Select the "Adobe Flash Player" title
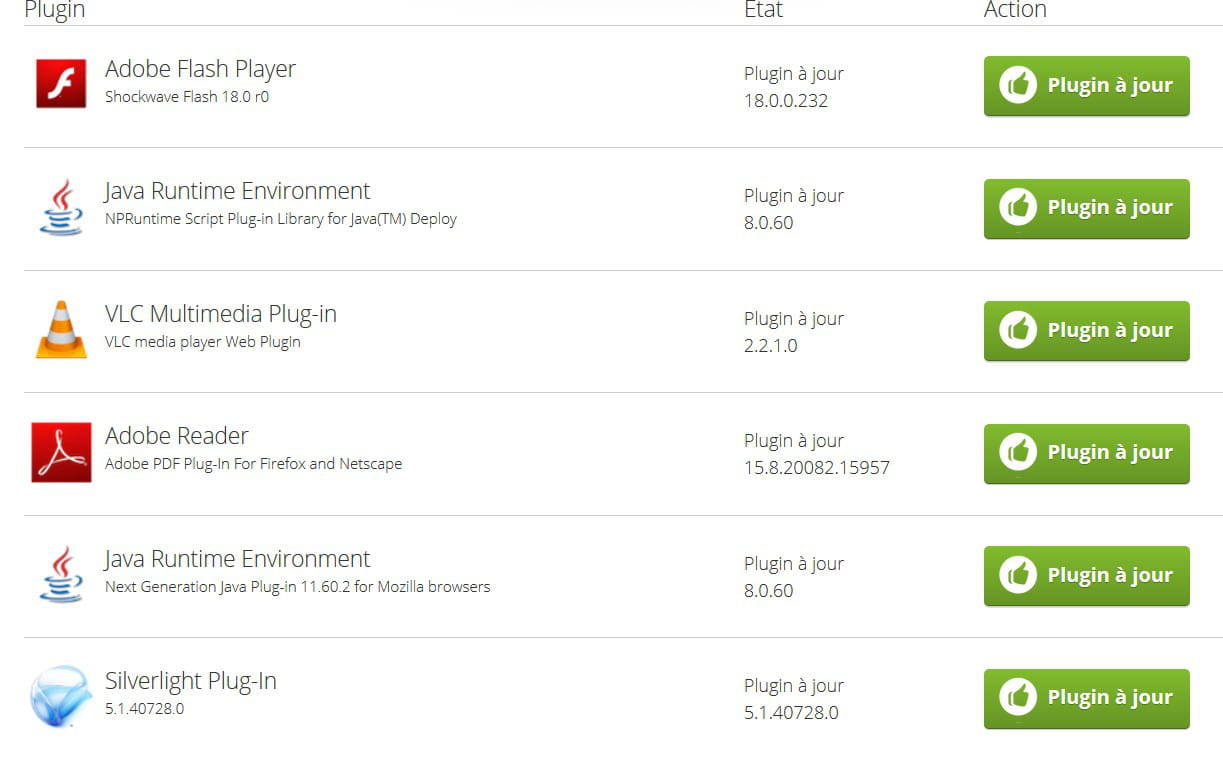The width and height of the screenshot is (1223, 769). coord(200,69)
